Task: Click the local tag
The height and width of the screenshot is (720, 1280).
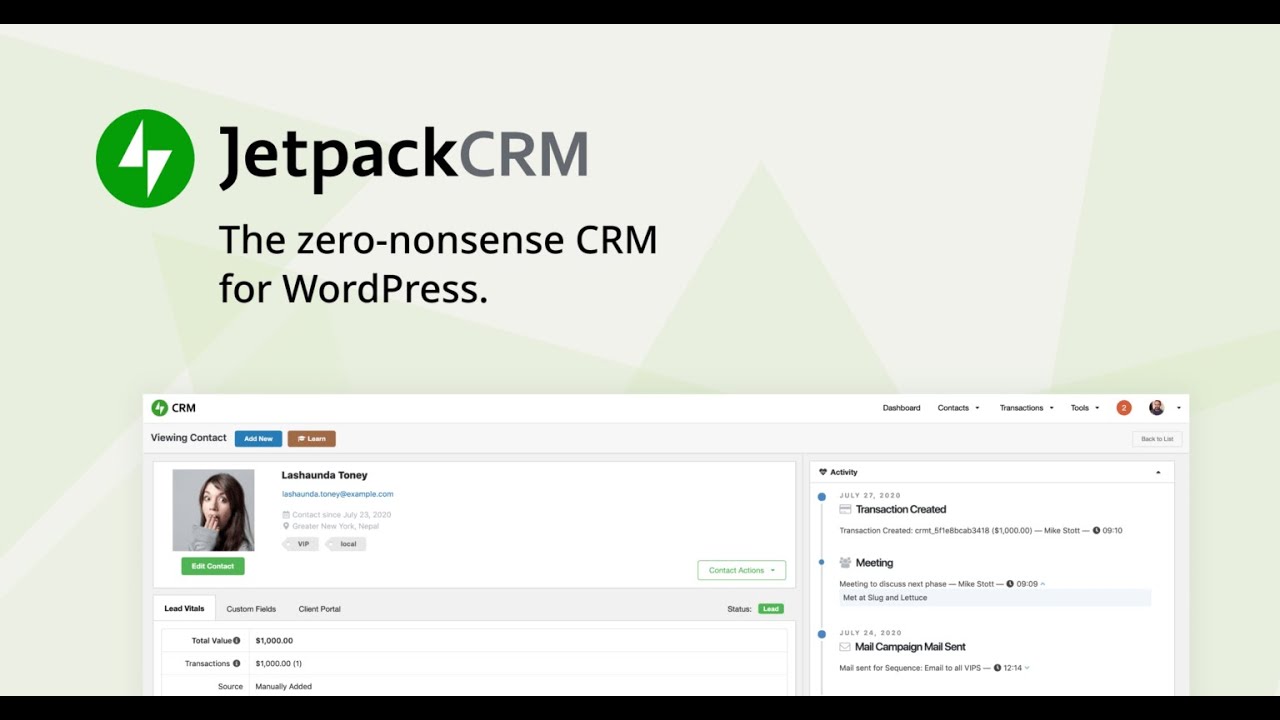Action: (347, 544)
